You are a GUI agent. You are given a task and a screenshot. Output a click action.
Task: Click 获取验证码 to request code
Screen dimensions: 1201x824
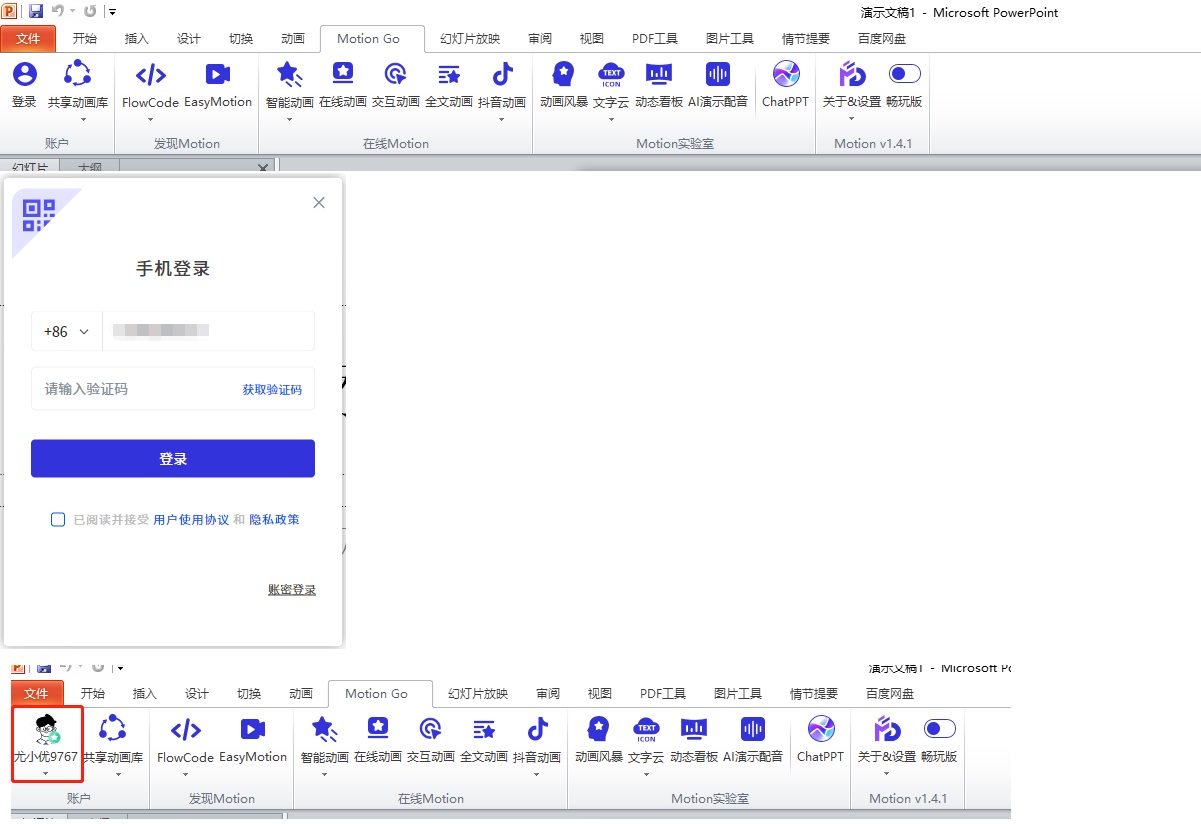pos(272,389)
